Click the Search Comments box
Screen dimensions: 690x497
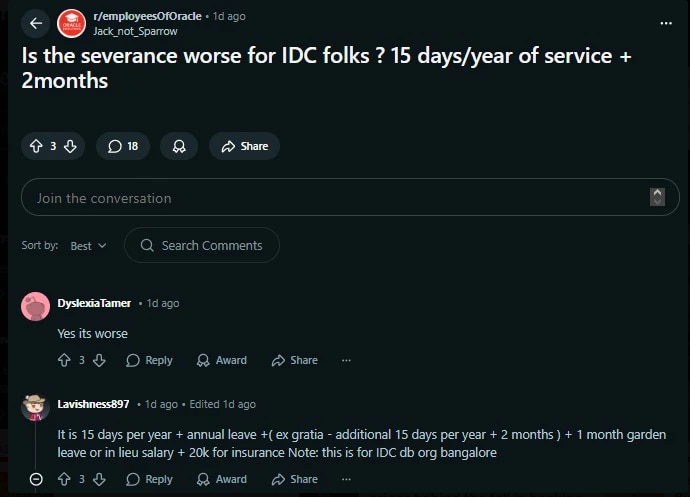tap(202, 245)
